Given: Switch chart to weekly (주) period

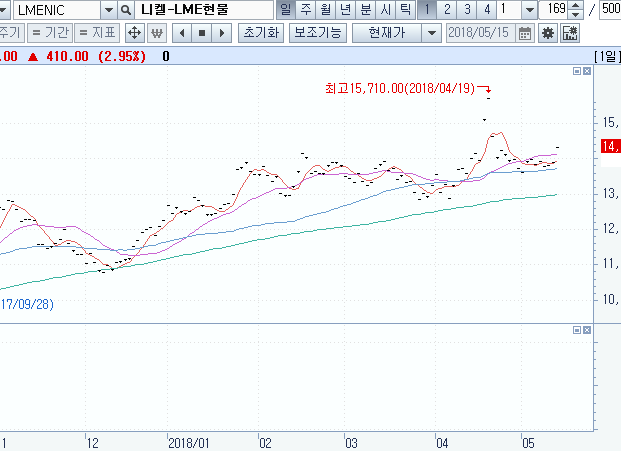Looking at the screenshot, I should click(305, 10).
